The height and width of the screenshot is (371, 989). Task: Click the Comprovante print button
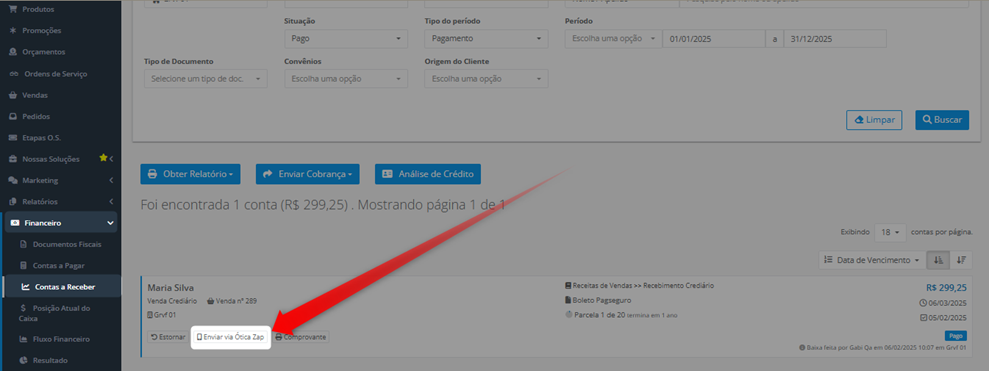(x=301, y=337)
